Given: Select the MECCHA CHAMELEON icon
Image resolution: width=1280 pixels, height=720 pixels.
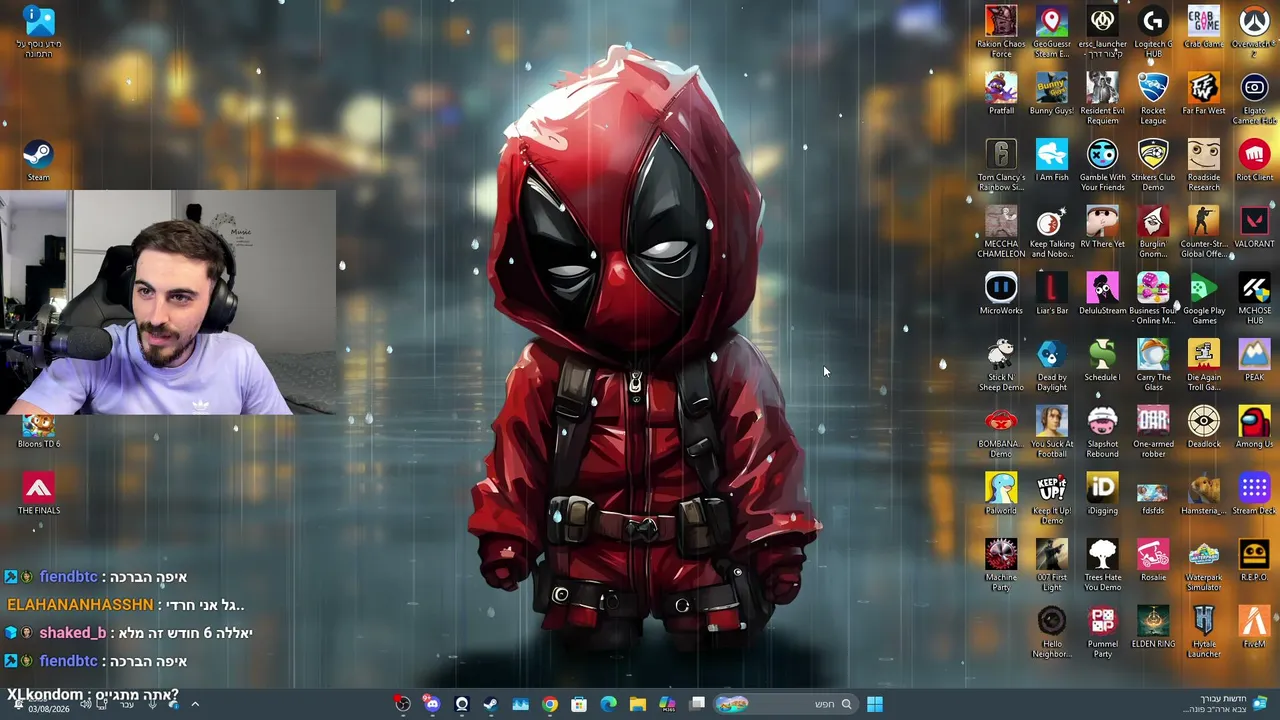Looking at the screenshot, I should pyautogui.click(x=1001, y=232).
